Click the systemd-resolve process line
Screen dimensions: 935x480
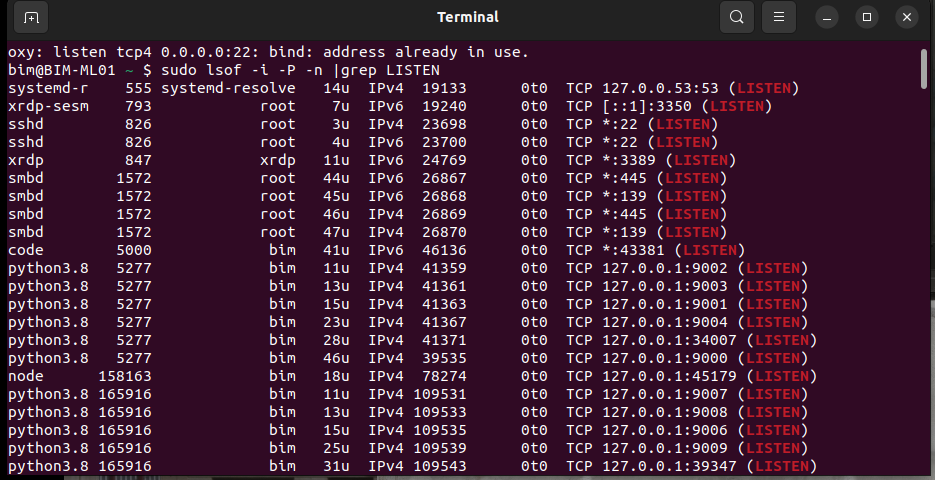pos(404,88)
